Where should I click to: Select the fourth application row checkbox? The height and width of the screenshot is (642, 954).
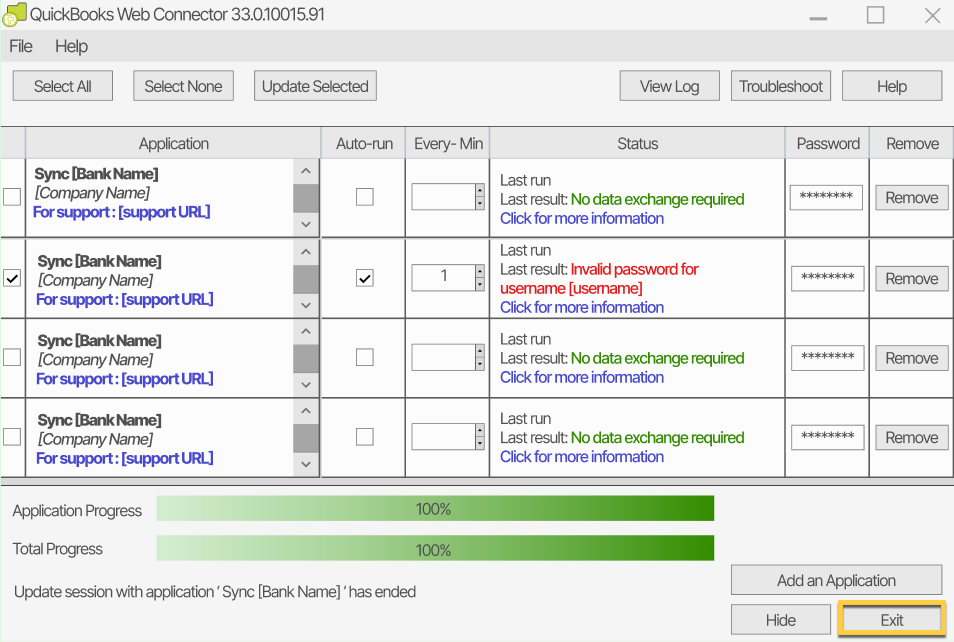tap(12, 437)
